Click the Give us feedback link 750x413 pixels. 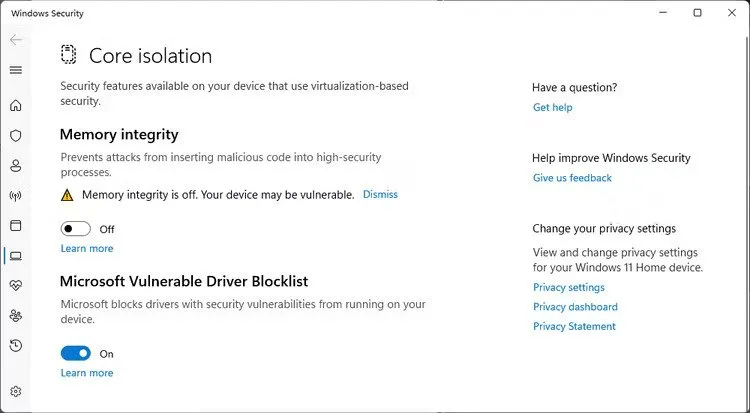[x=572, y=178]
